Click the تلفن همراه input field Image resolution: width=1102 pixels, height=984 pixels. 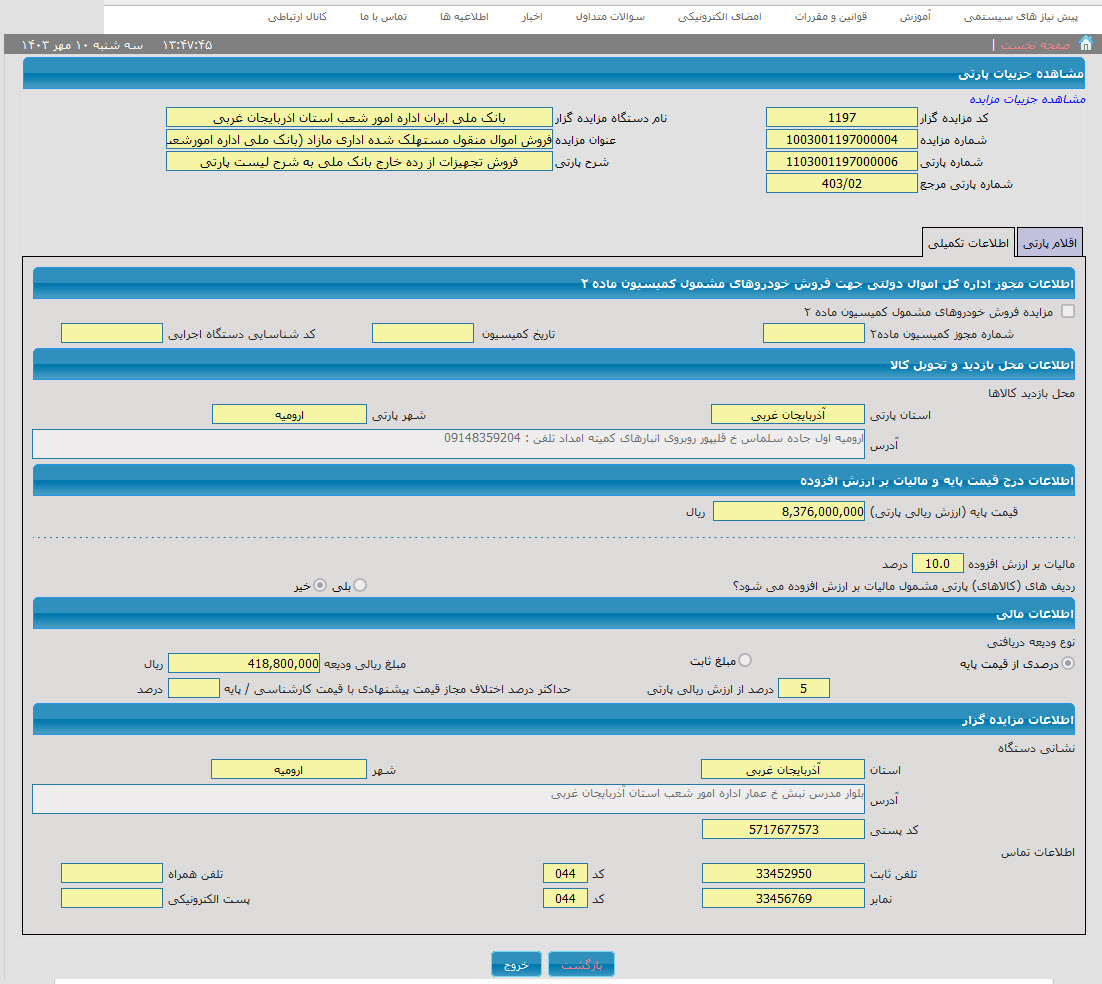[111, 874]
